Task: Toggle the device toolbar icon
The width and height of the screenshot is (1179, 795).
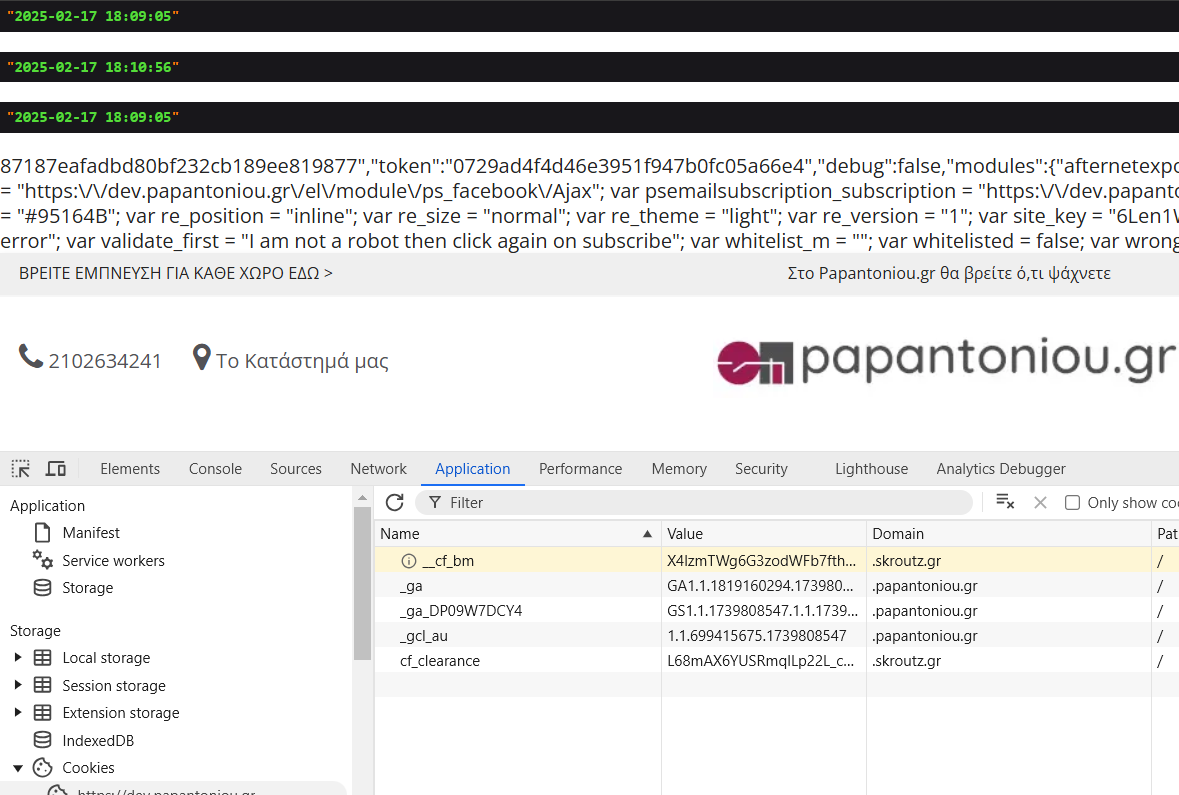Action: point(56,469)
